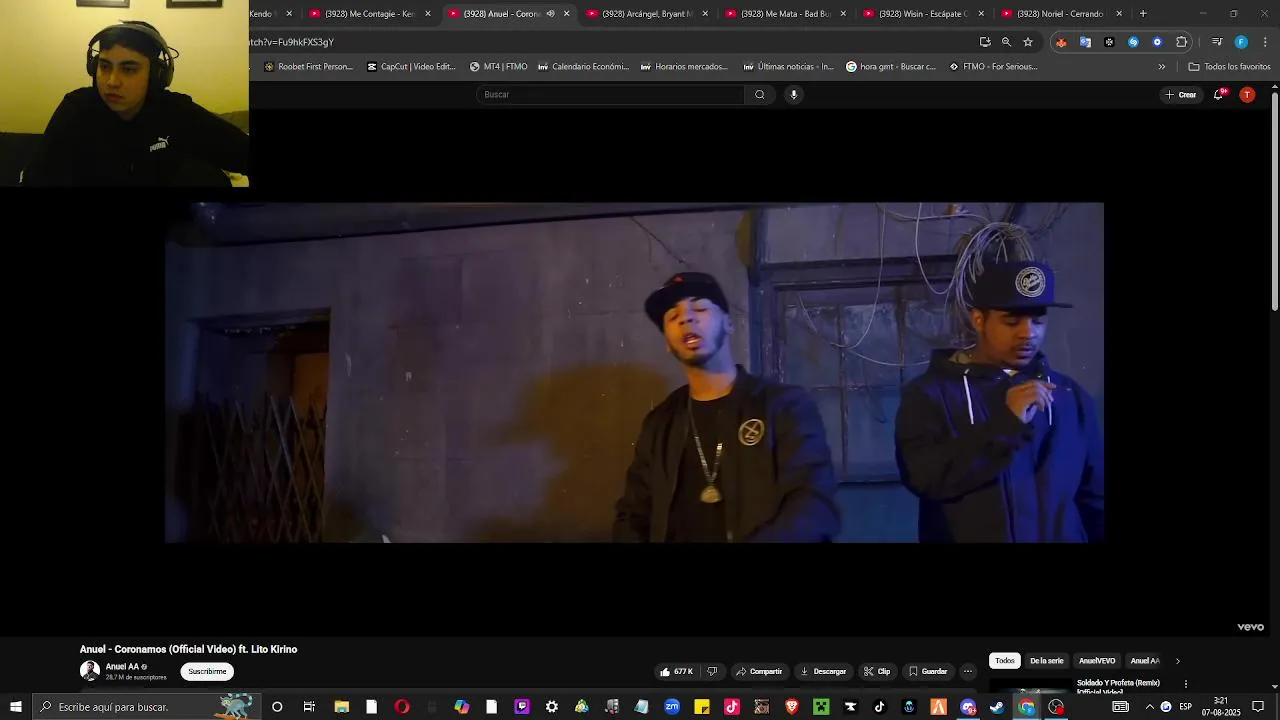Open Settings gear in the taskbar
The width and height of the screenshot is (1280, 720).
552,707
